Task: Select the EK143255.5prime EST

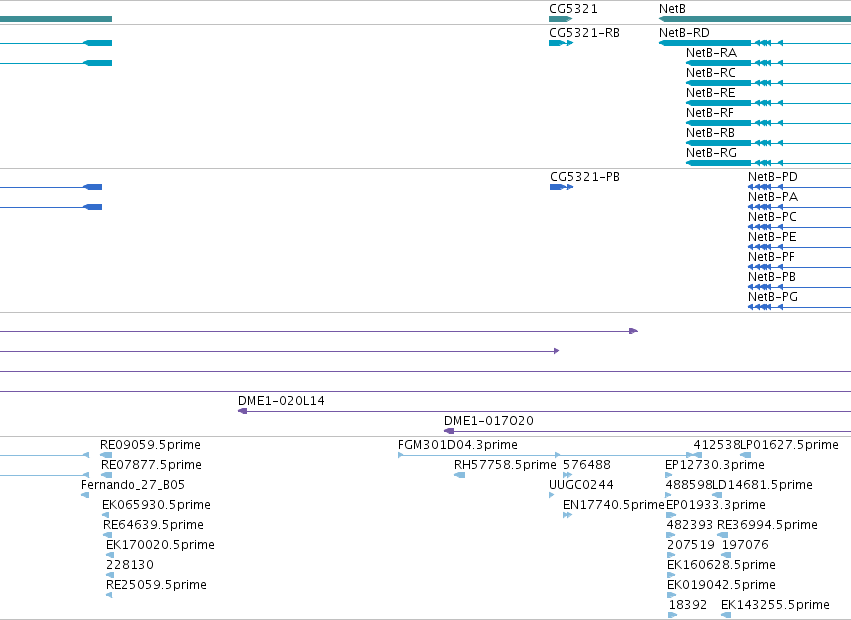Action: coord(726,615)
